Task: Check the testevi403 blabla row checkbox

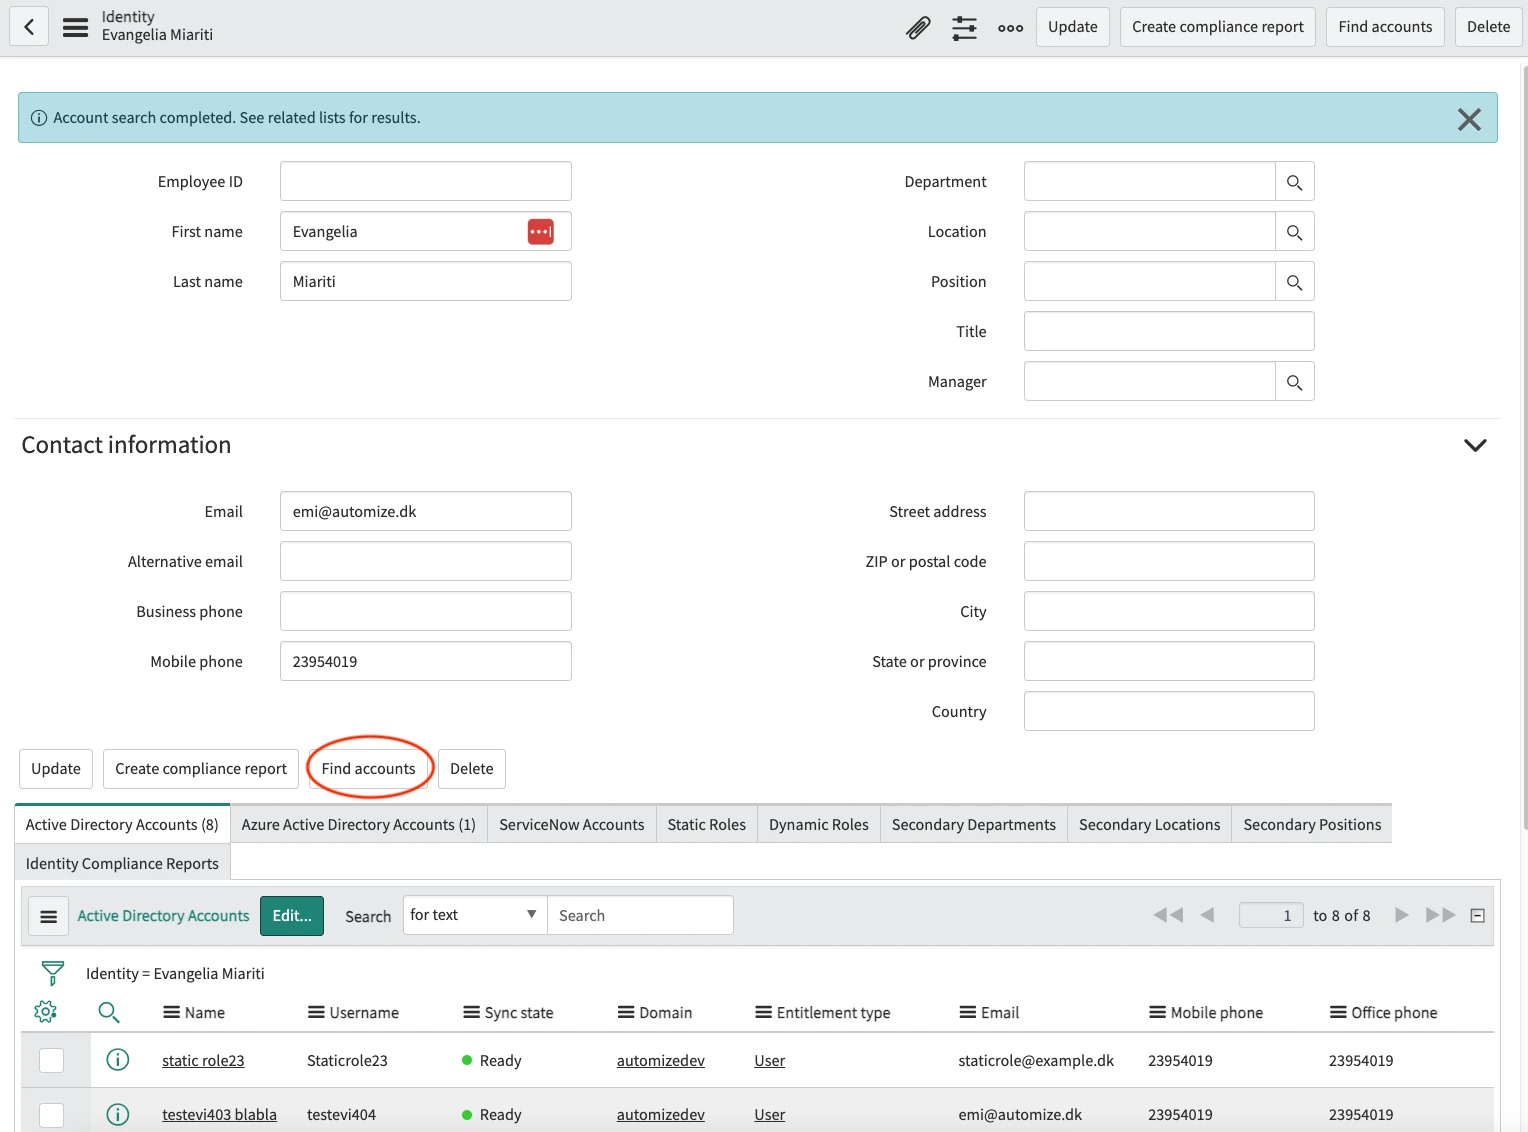Action: (51, 1114)
